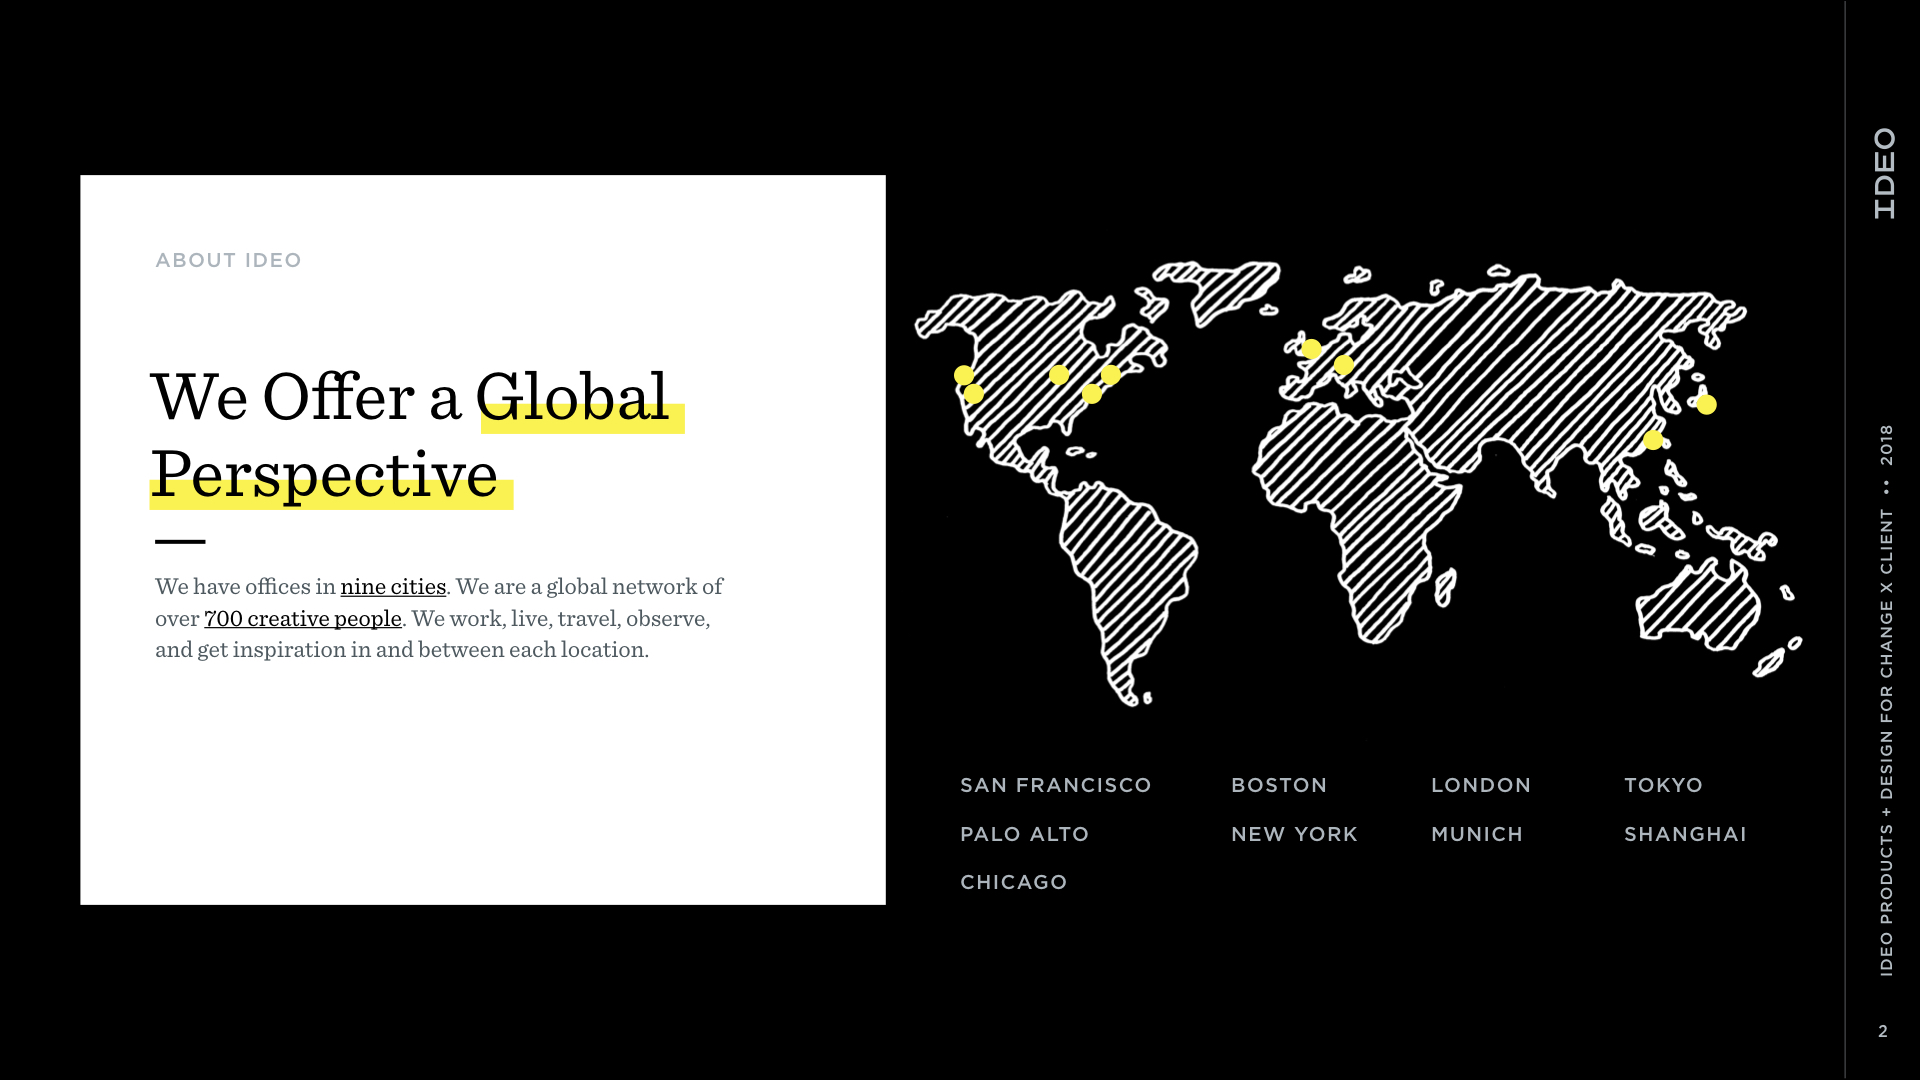Click the Australia continent on the map
This screenshot has width=1920, height=1080.
point(1697,605)
